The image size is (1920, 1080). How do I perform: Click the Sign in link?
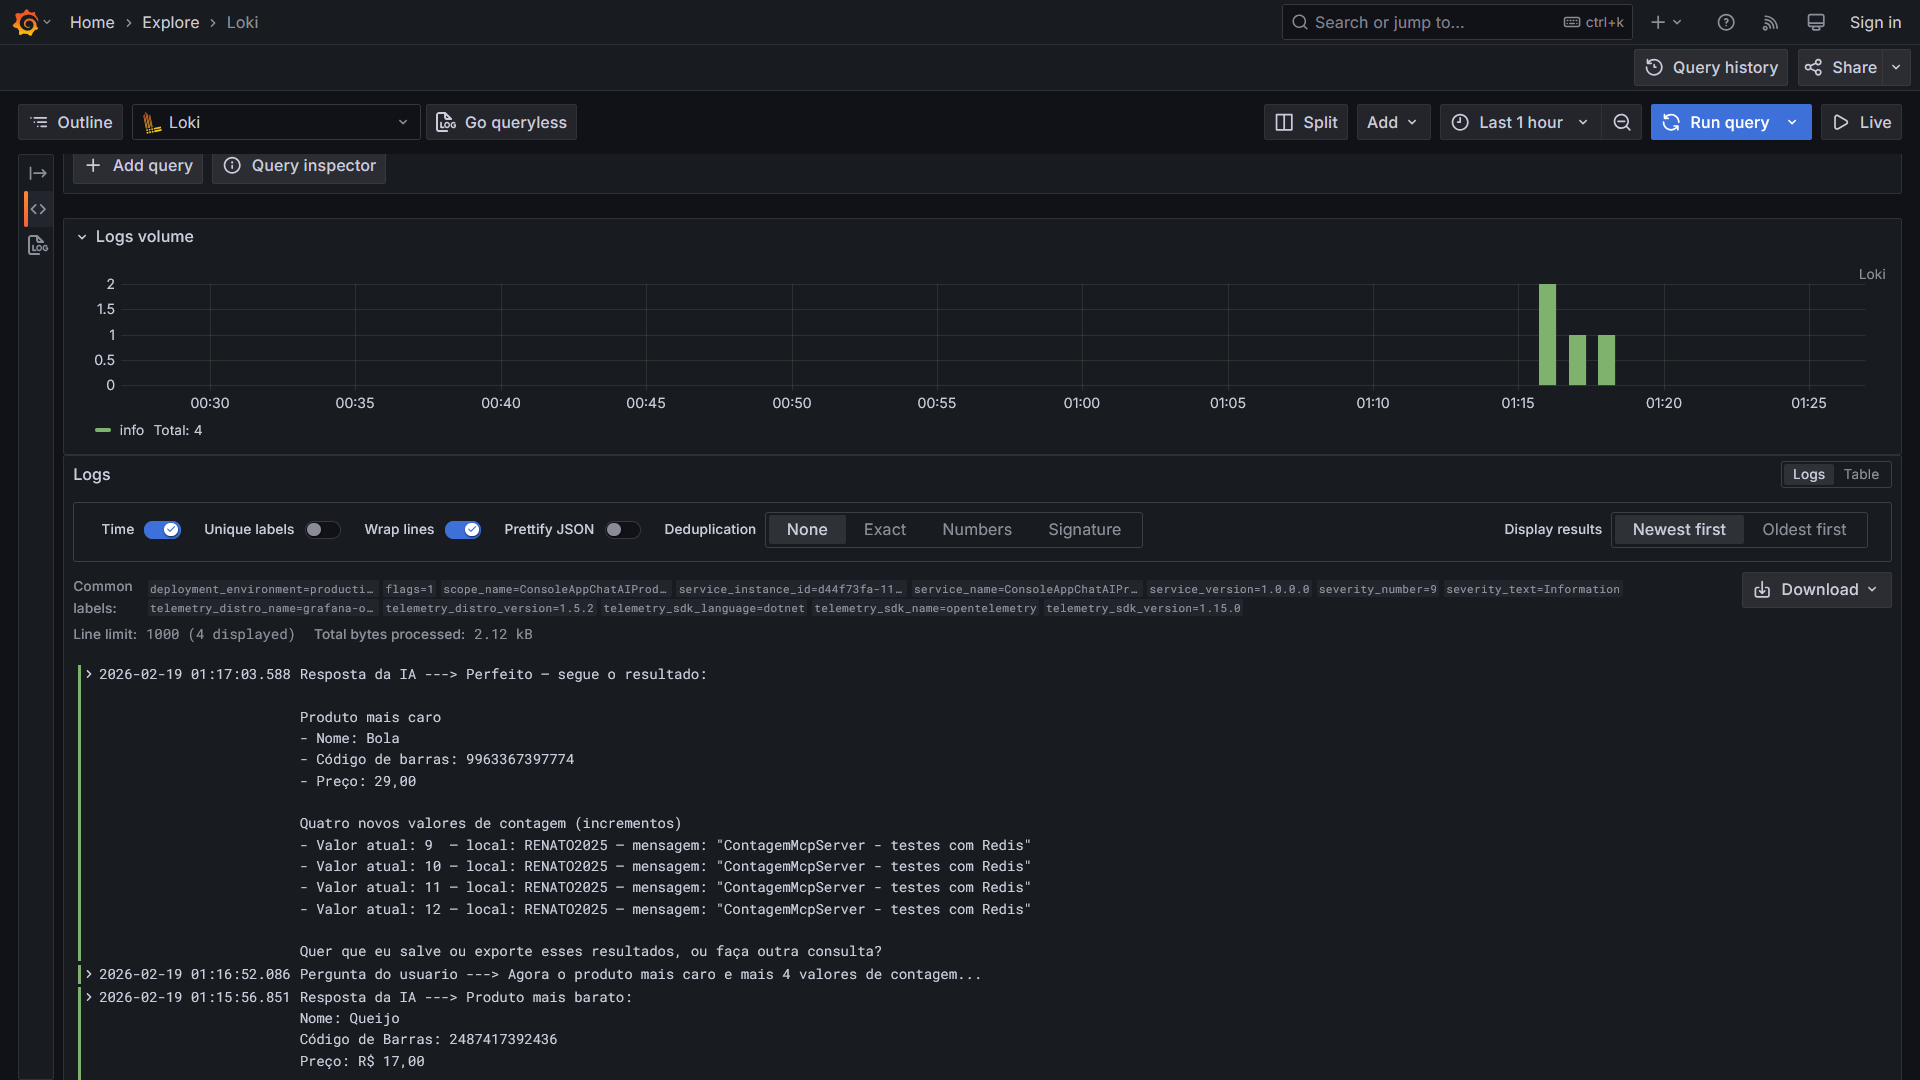[x=1875, y=22]
